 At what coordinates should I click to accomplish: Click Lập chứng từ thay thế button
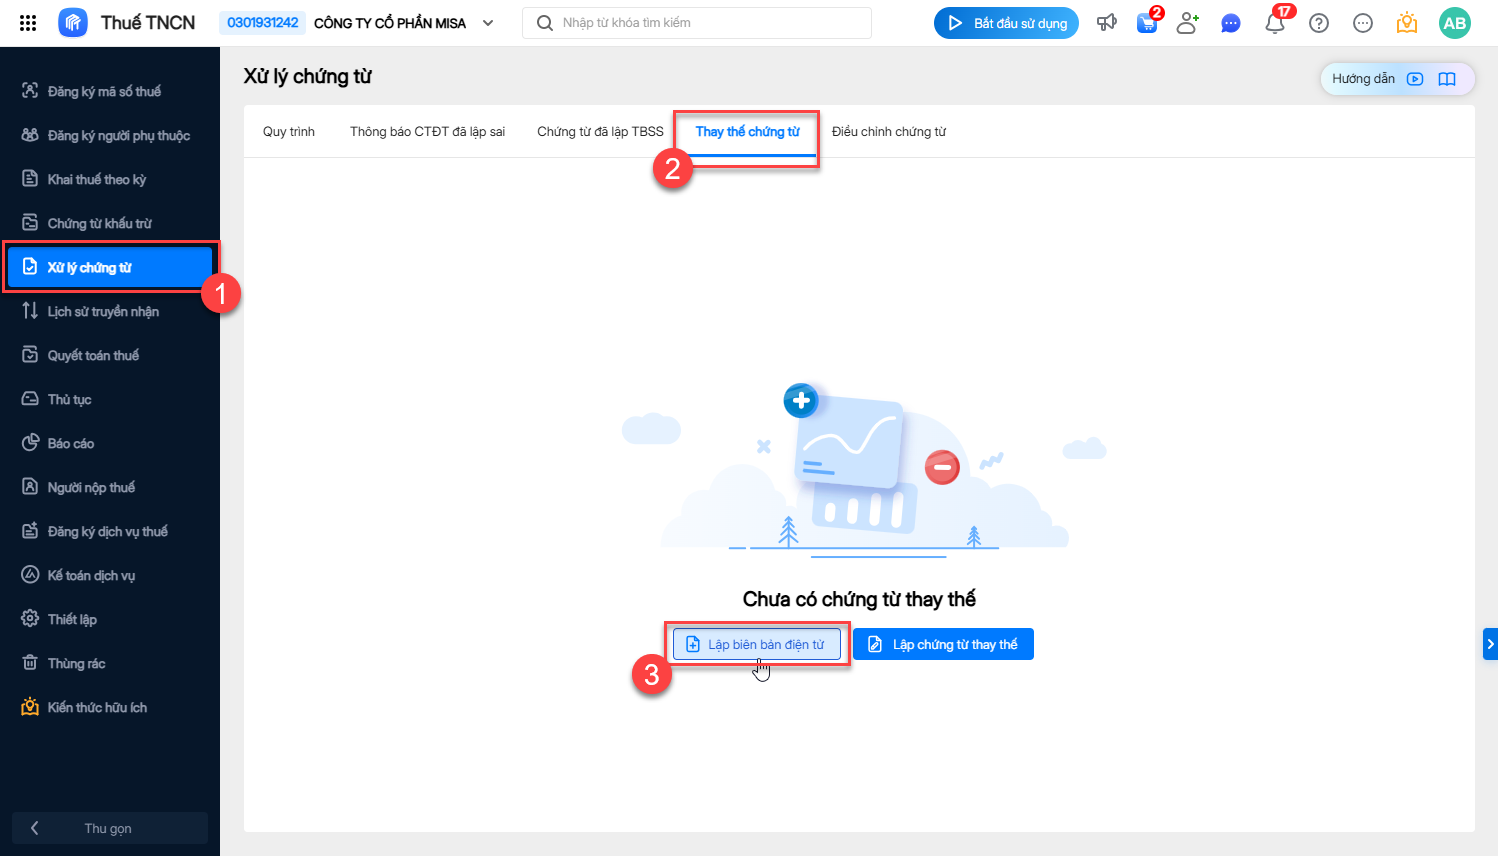tap(943, 644)
